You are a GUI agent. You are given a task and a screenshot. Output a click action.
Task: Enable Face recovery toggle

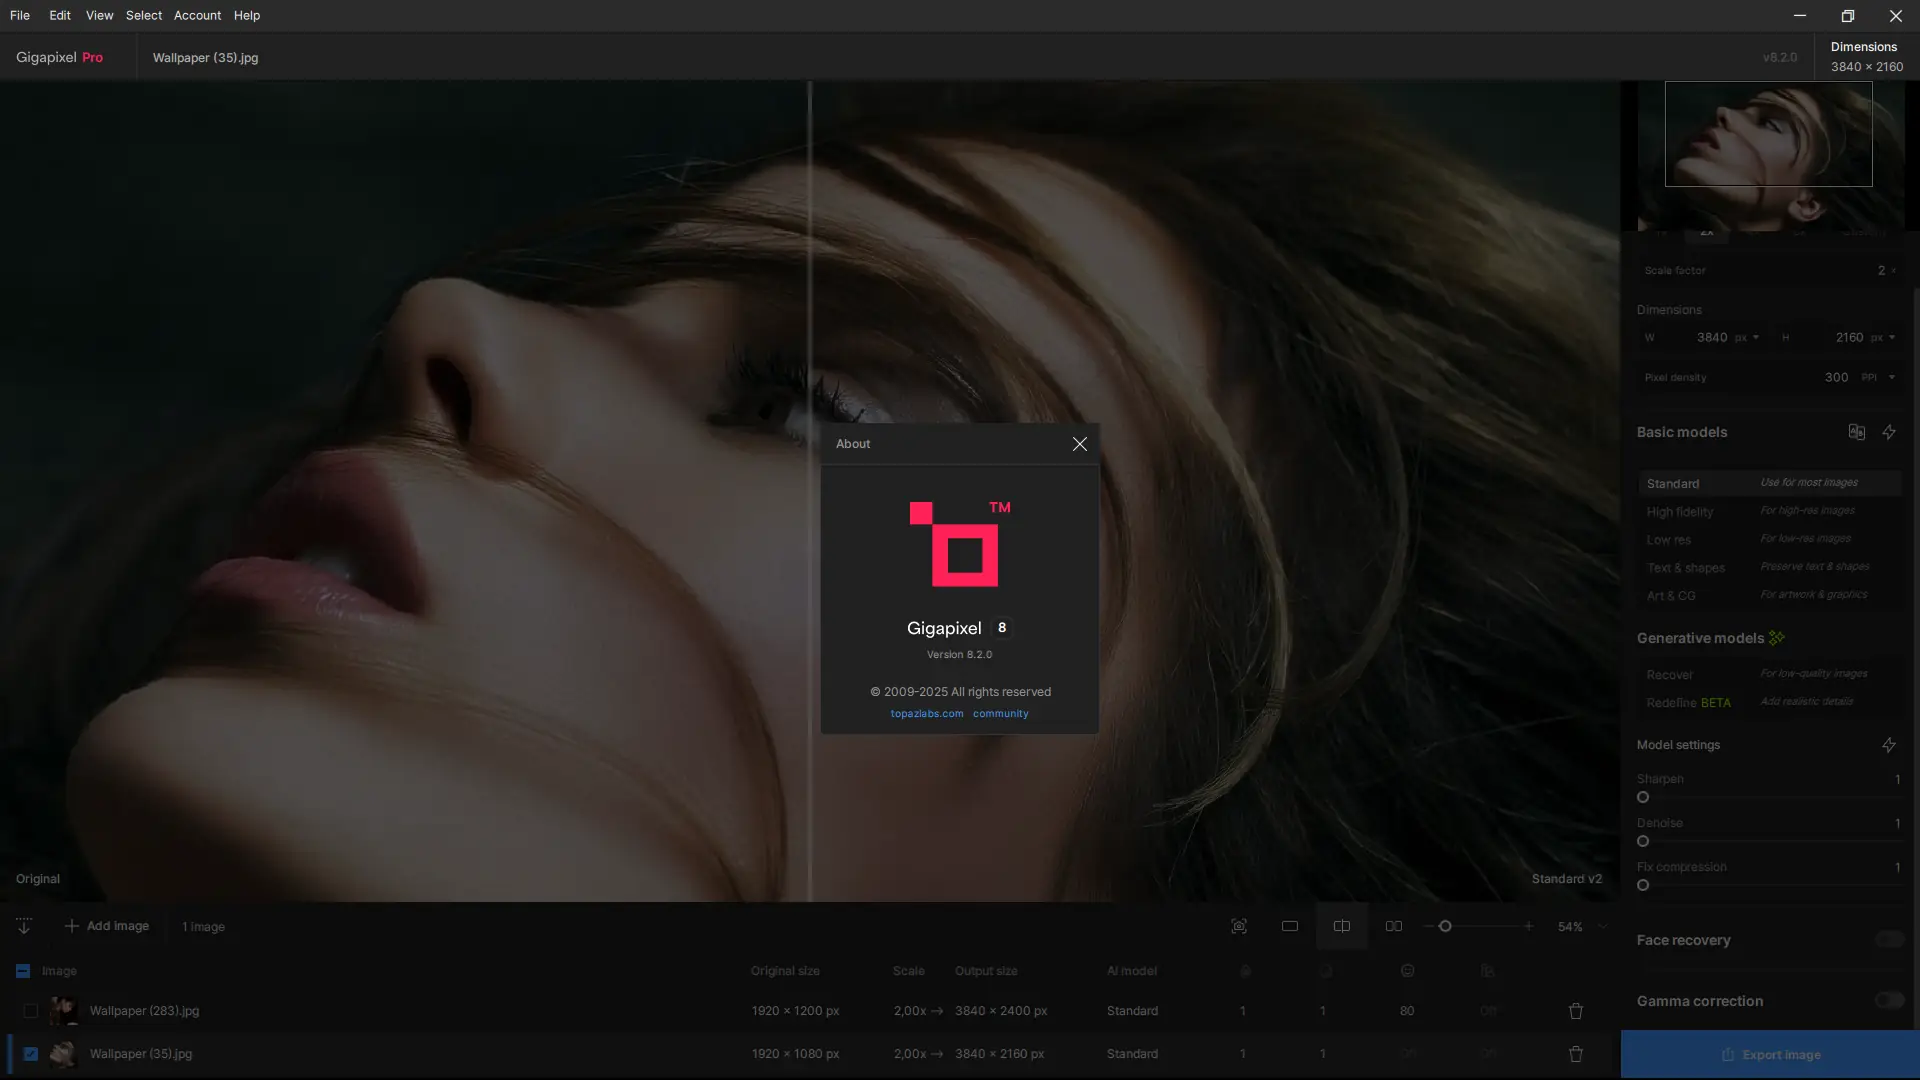click(x=1889, y=940)
